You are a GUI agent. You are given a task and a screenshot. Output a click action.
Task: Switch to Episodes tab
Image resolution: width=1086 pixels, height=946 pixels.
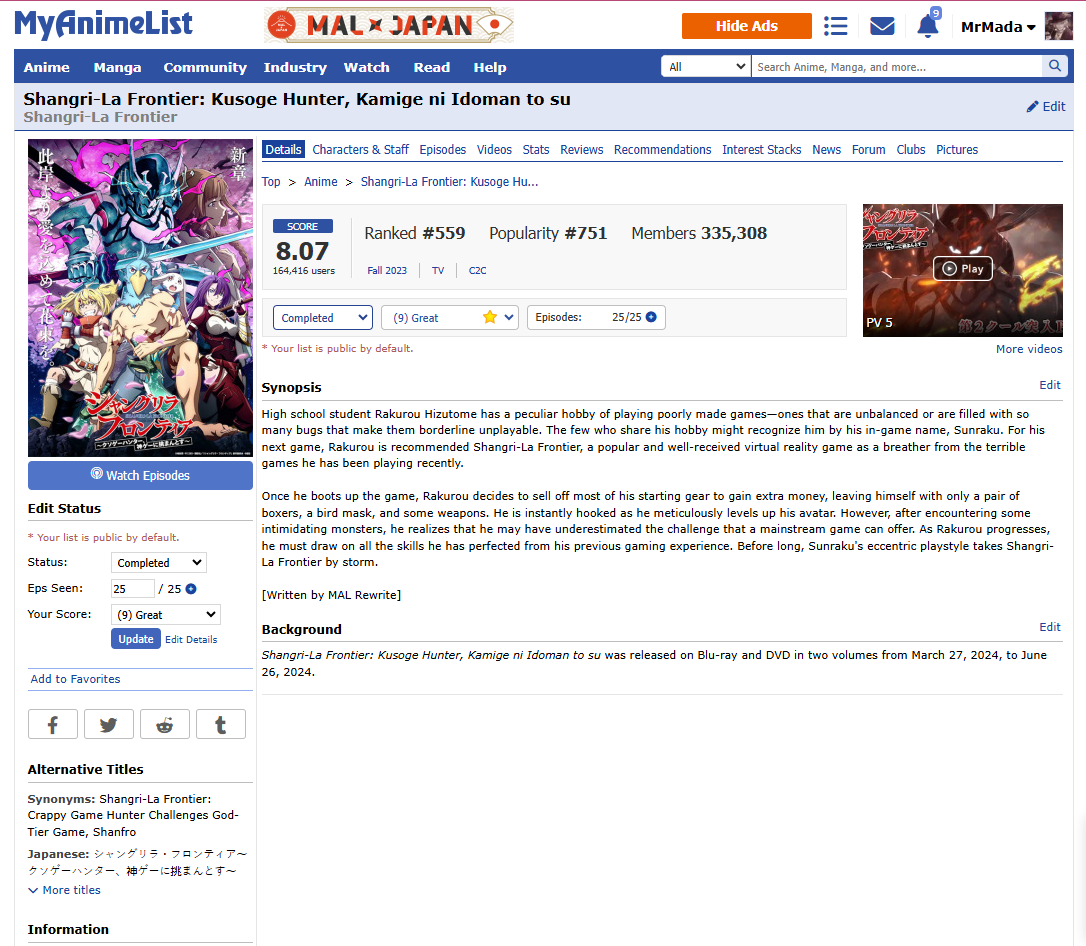[x=443, y=150]
